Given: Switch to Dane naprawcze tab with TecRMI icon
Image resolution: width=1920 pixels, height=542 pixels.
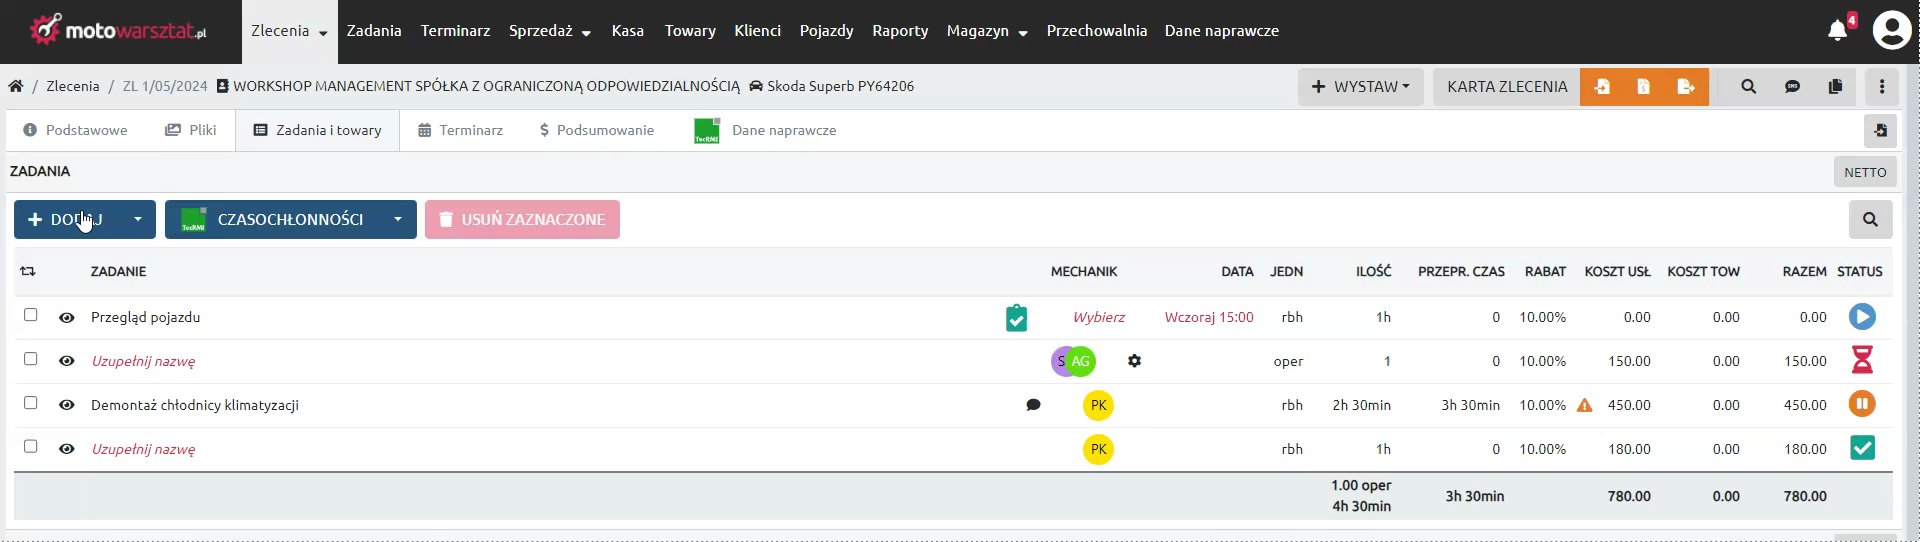Looking at the screenshot, I should click(x=765, y=130).
